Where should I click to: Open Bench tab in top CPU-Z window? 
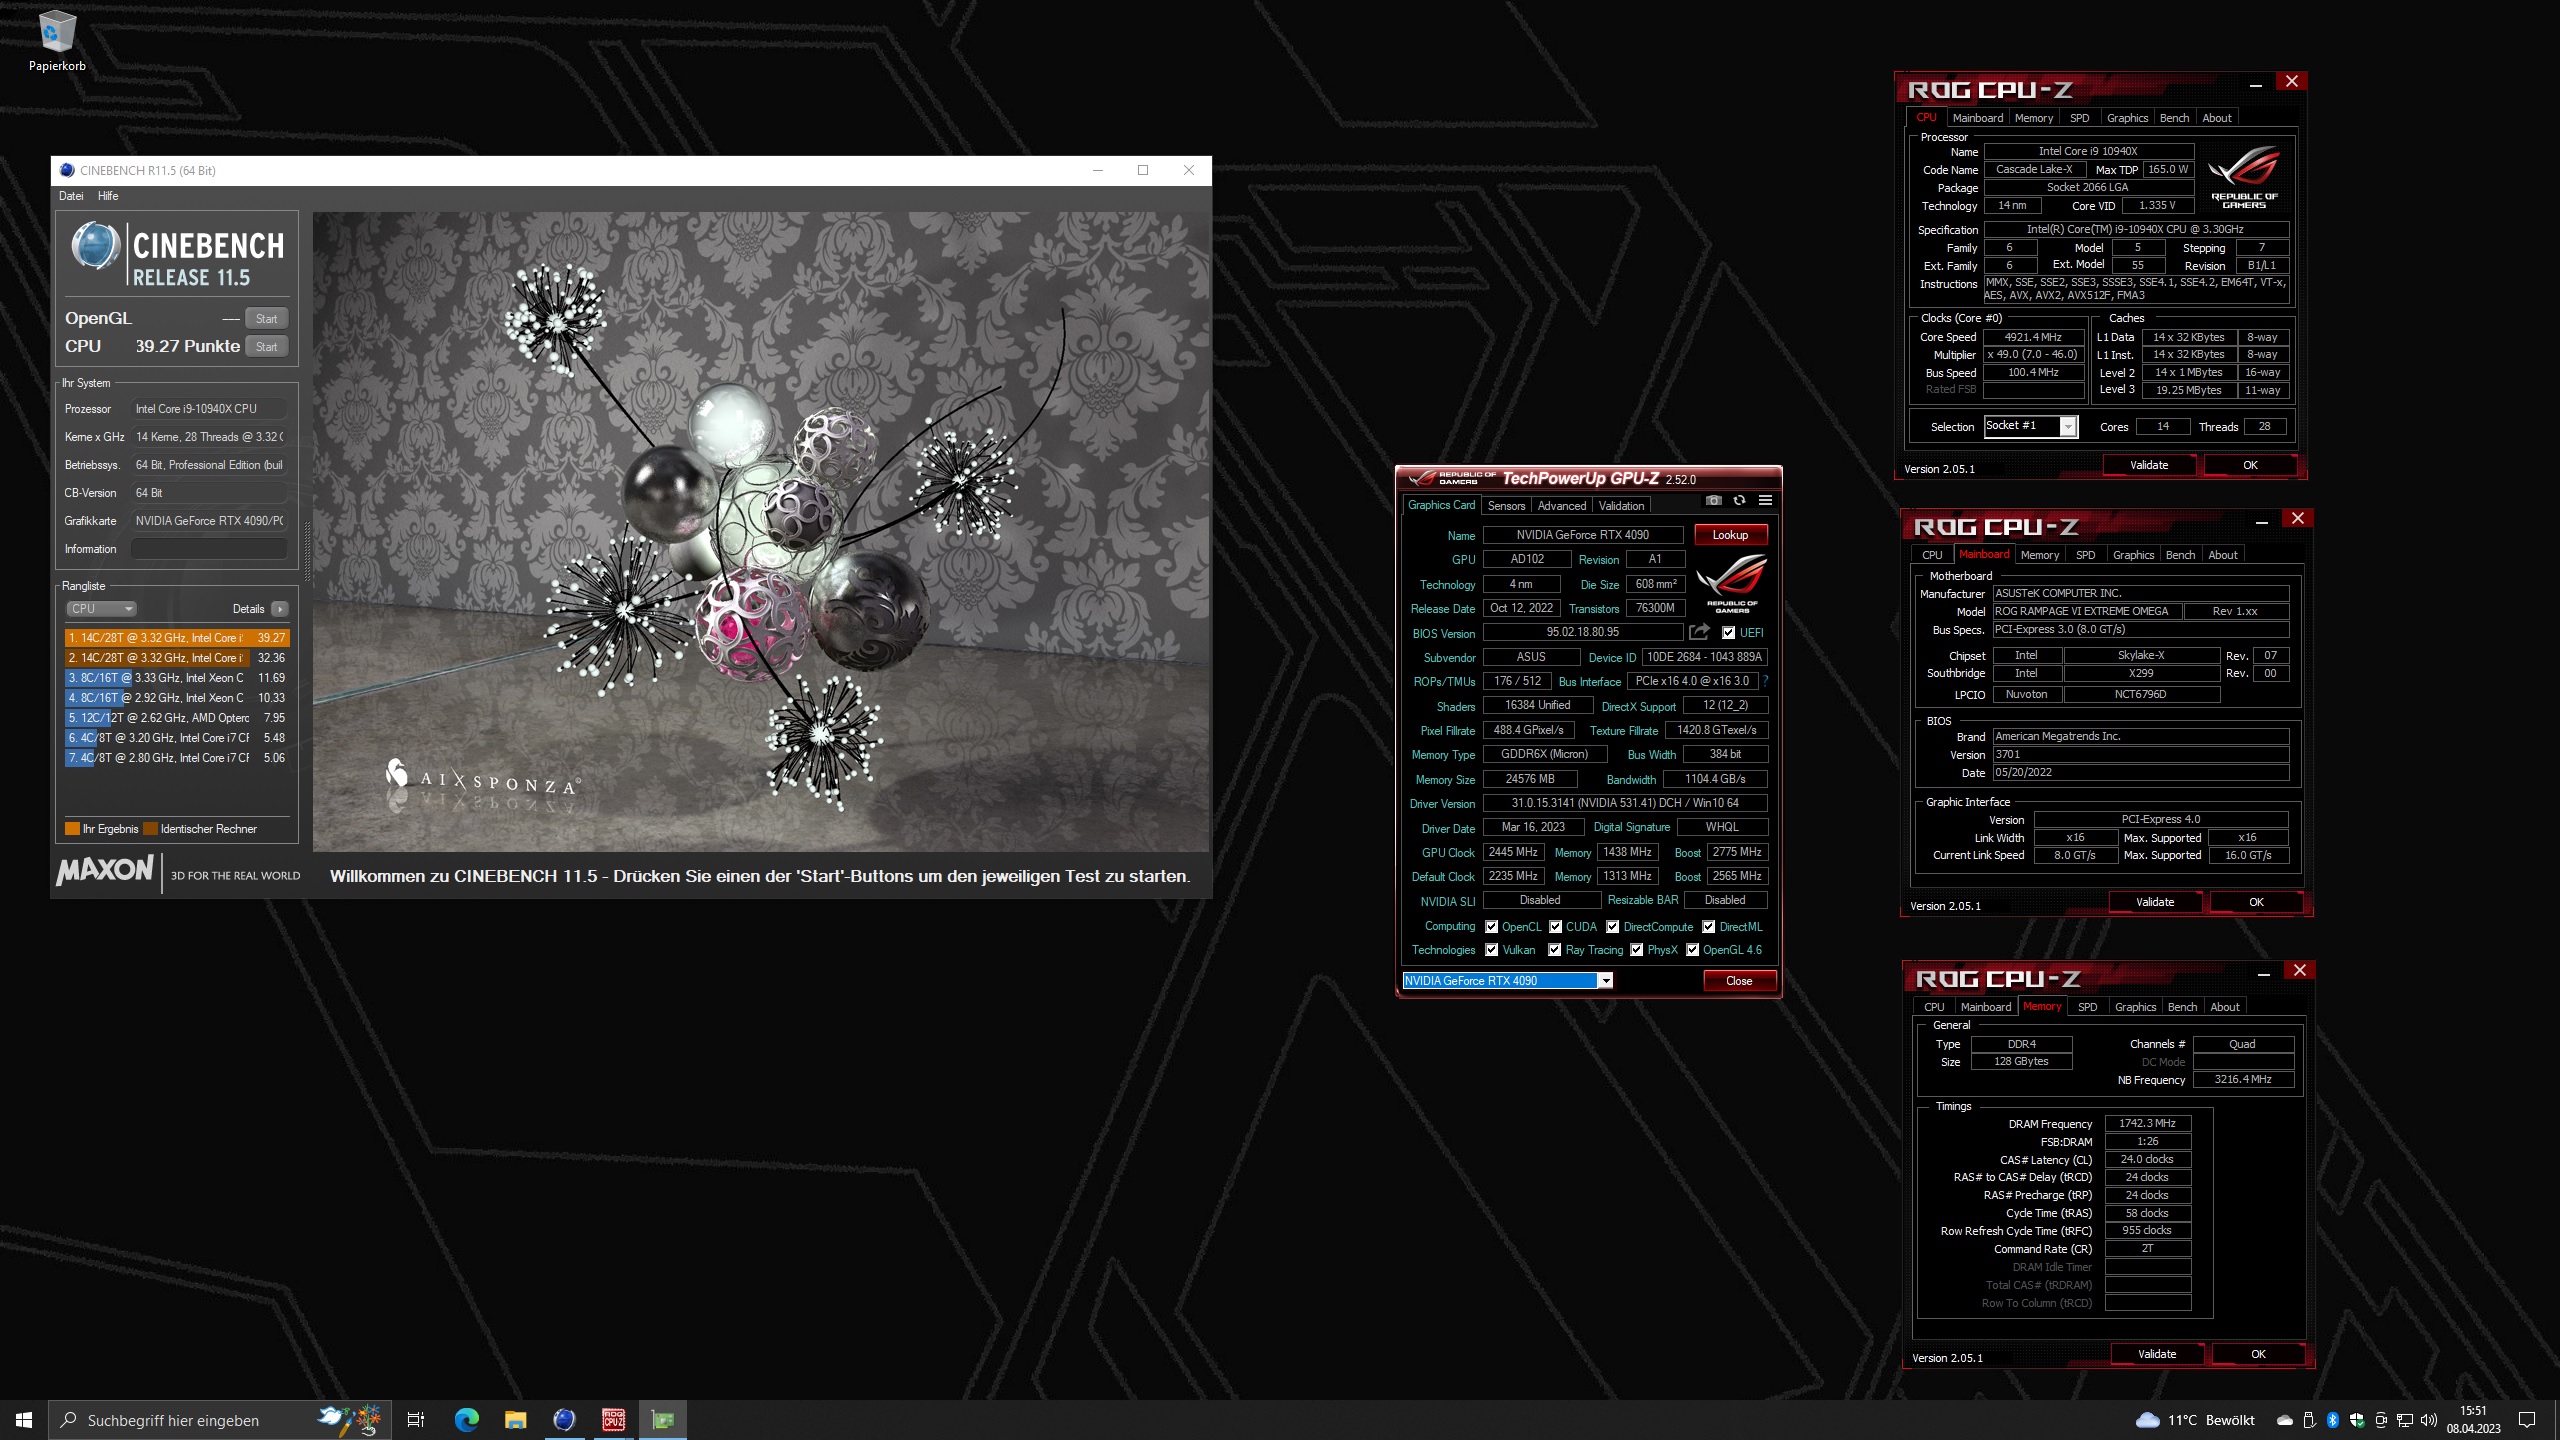[2174, 118]
